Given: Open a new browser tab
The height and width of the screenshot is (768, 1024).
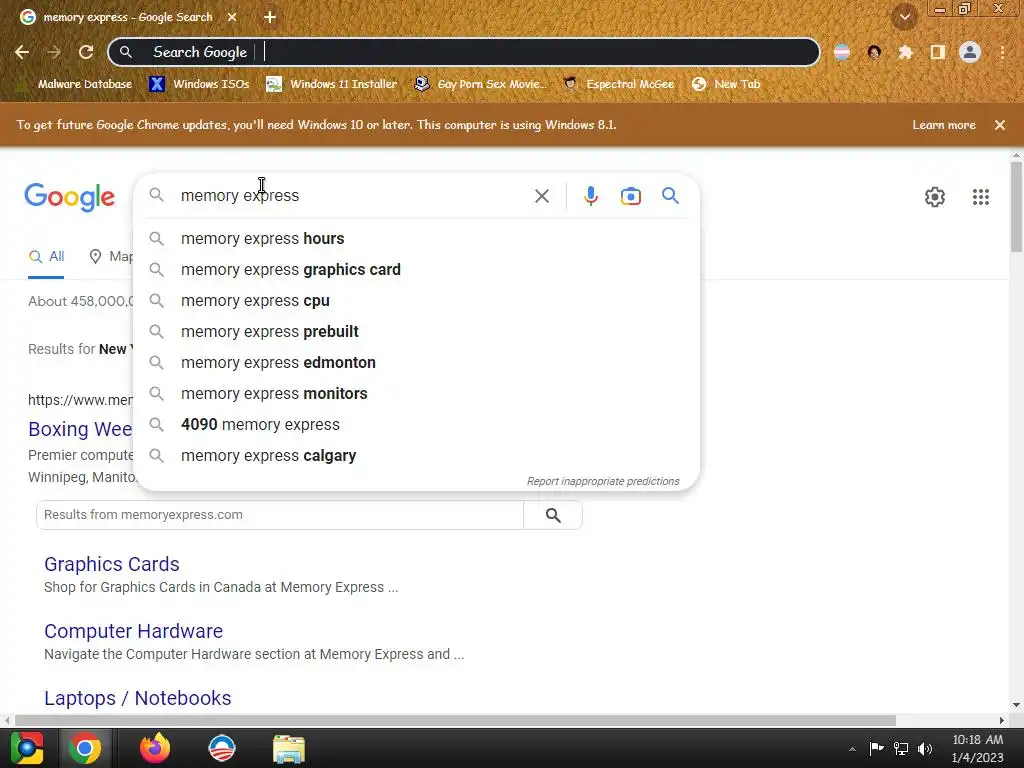Looking at the screenshot, I should pyautogui.click(x=270, y=17).
